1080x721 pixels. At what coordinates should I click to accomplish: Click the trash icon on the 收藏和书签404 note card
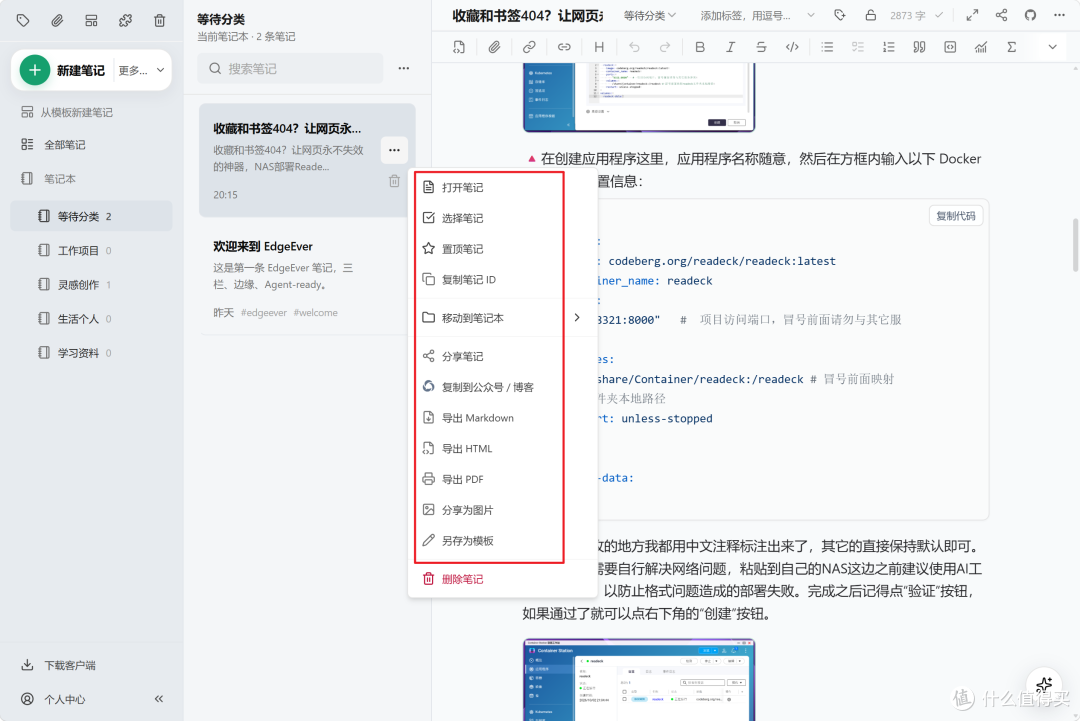[x=394, y=181]
